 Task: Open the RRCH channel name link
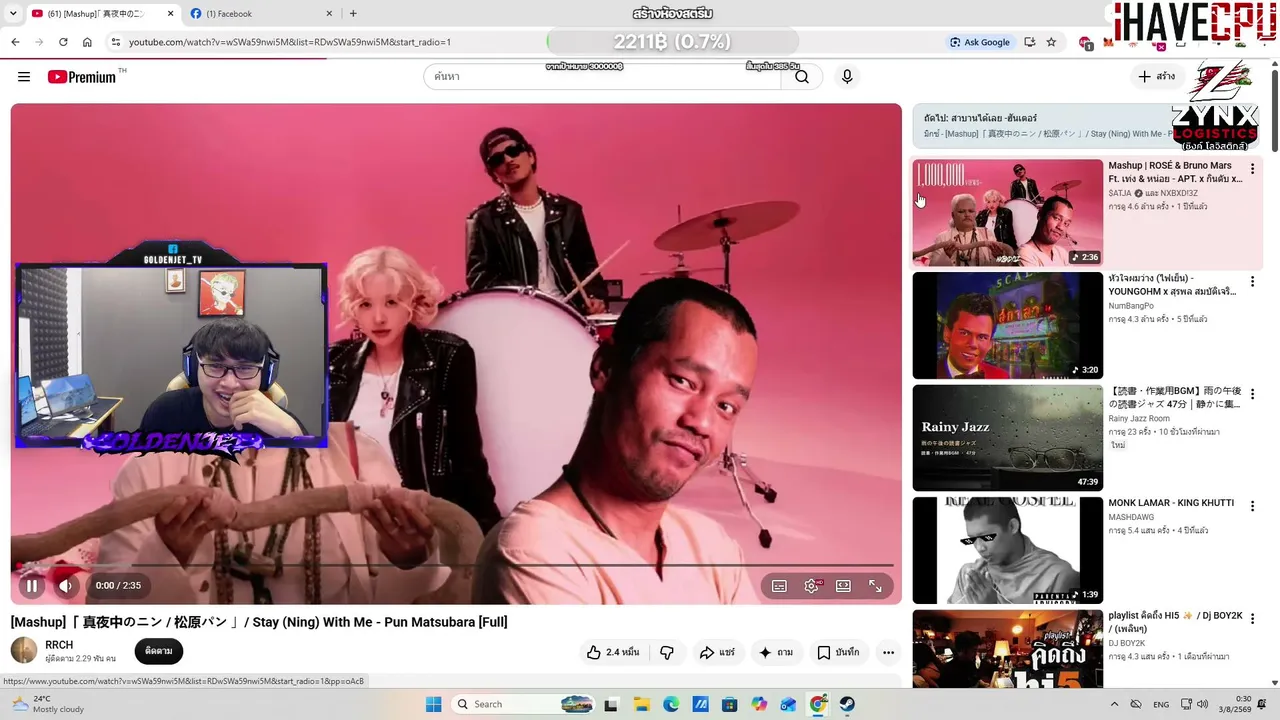click(59, 645)
